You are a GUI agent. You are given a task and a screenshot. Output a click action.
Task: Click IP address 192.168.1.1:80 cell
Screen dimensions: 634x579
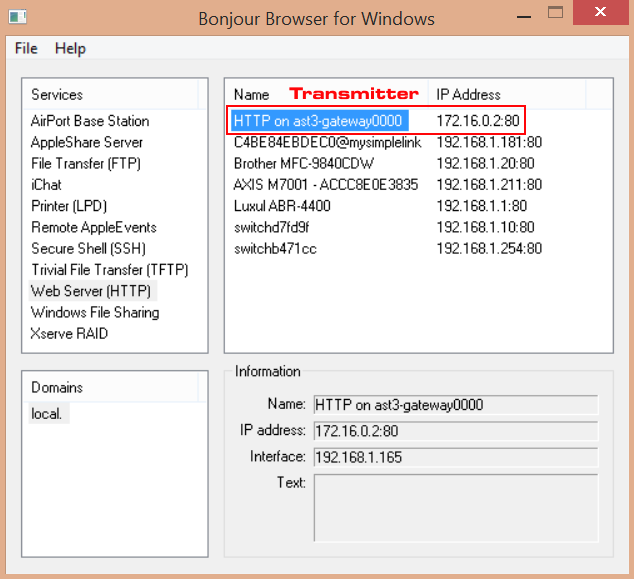[x=482, y=206]
